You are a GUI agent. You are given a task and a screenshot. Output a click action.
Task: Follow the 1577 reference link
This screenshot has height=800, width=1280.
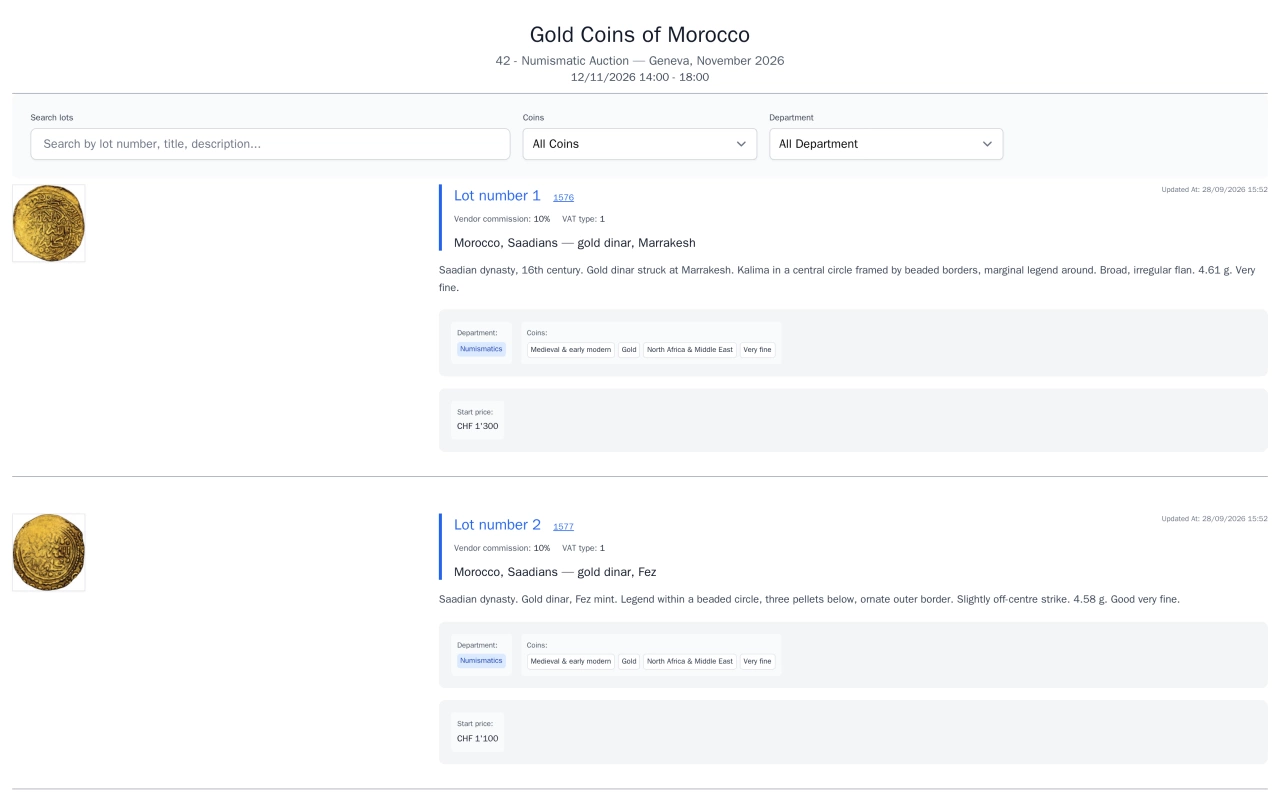tap(563, 527)
